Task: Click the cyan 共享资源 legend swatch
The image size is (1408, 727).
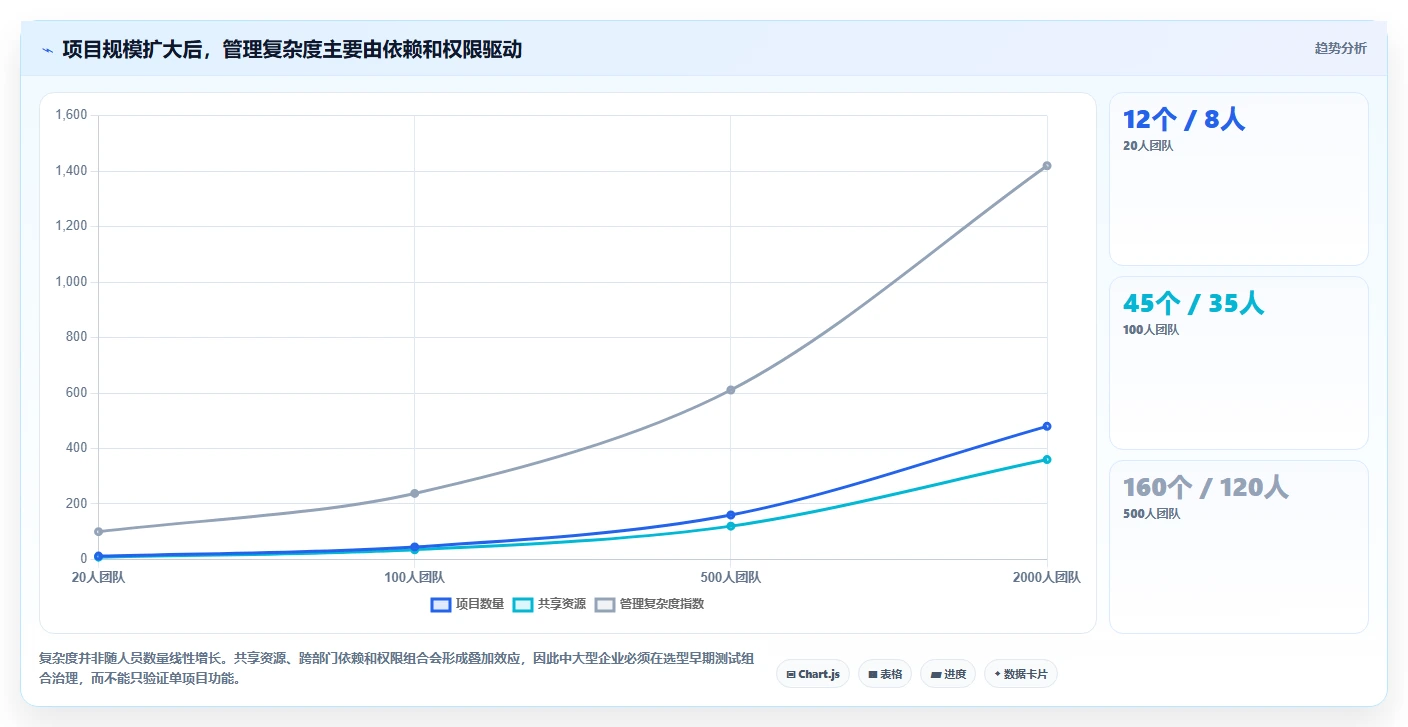Action: [523, 604]
